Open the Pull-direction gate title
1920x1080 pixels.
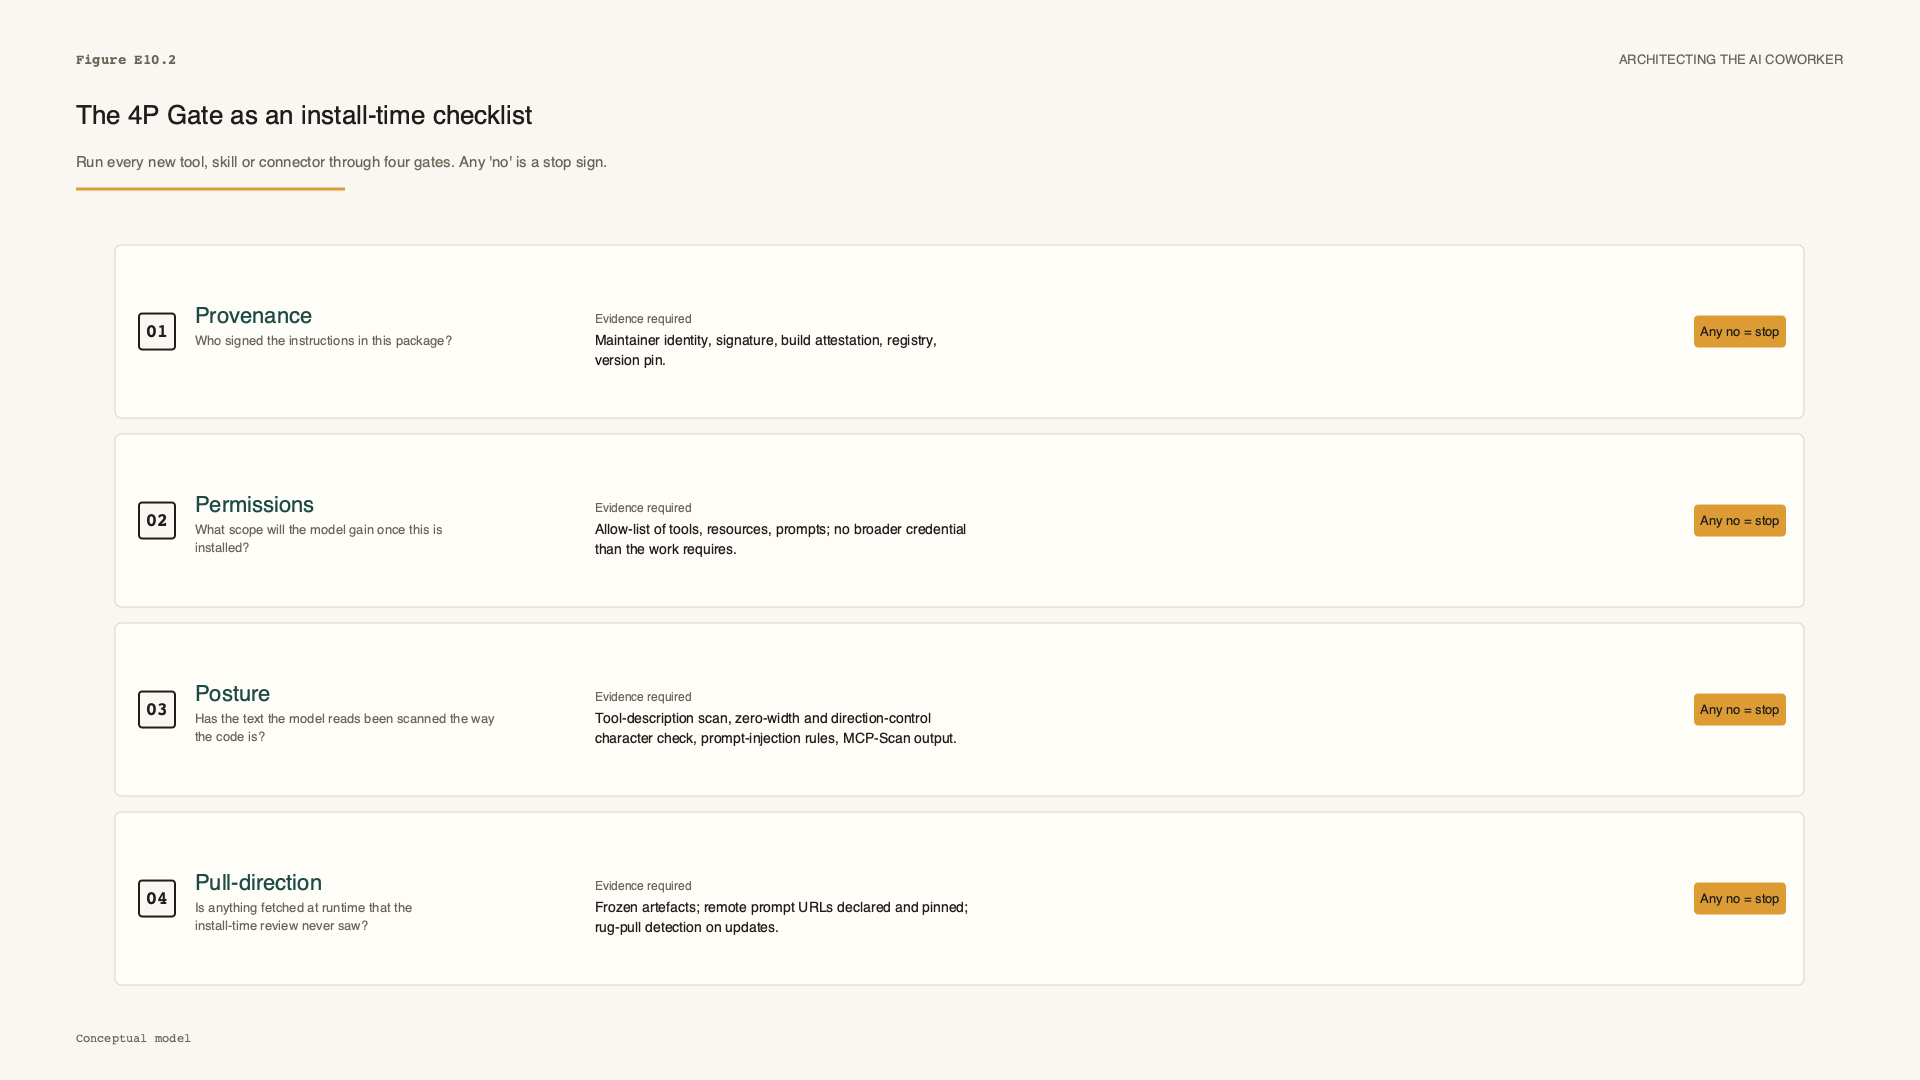258,883
